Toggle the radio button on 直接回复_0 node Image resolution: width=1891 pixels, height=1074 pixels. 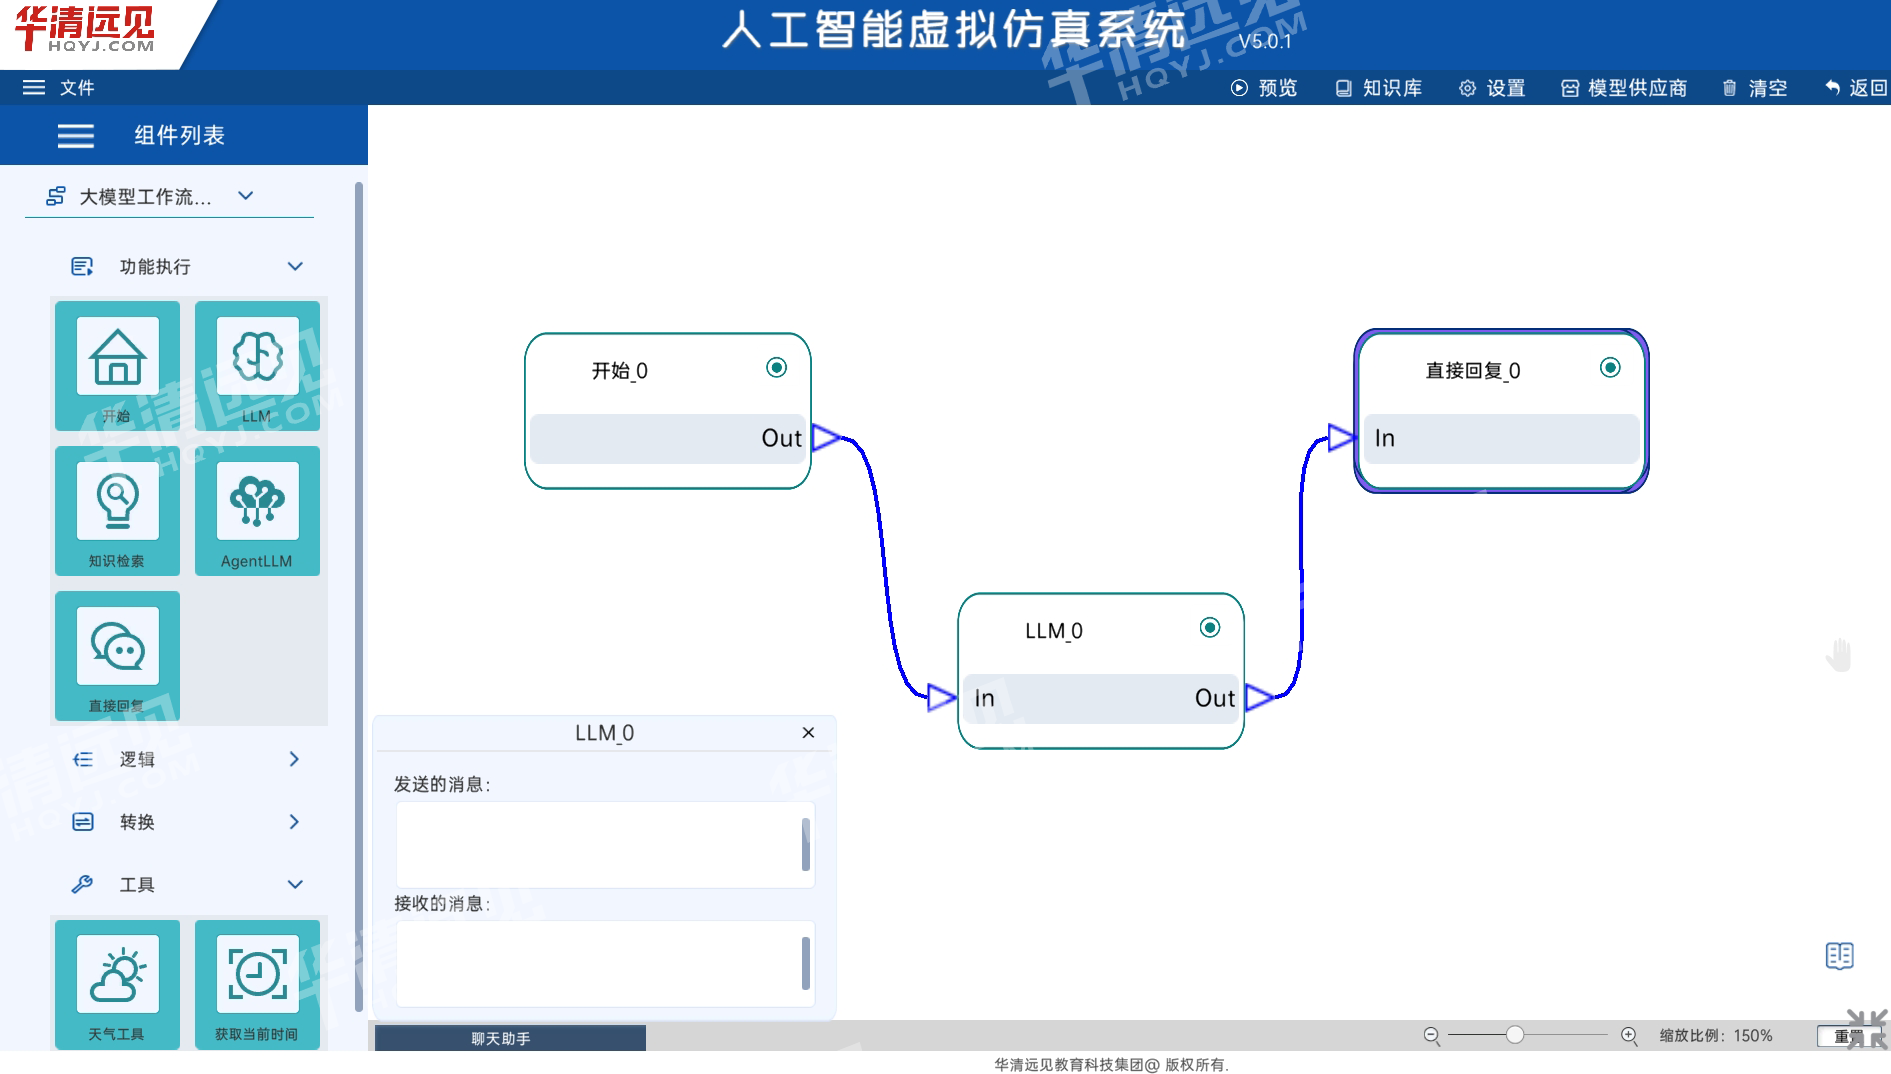click(x=1610, y=368)
